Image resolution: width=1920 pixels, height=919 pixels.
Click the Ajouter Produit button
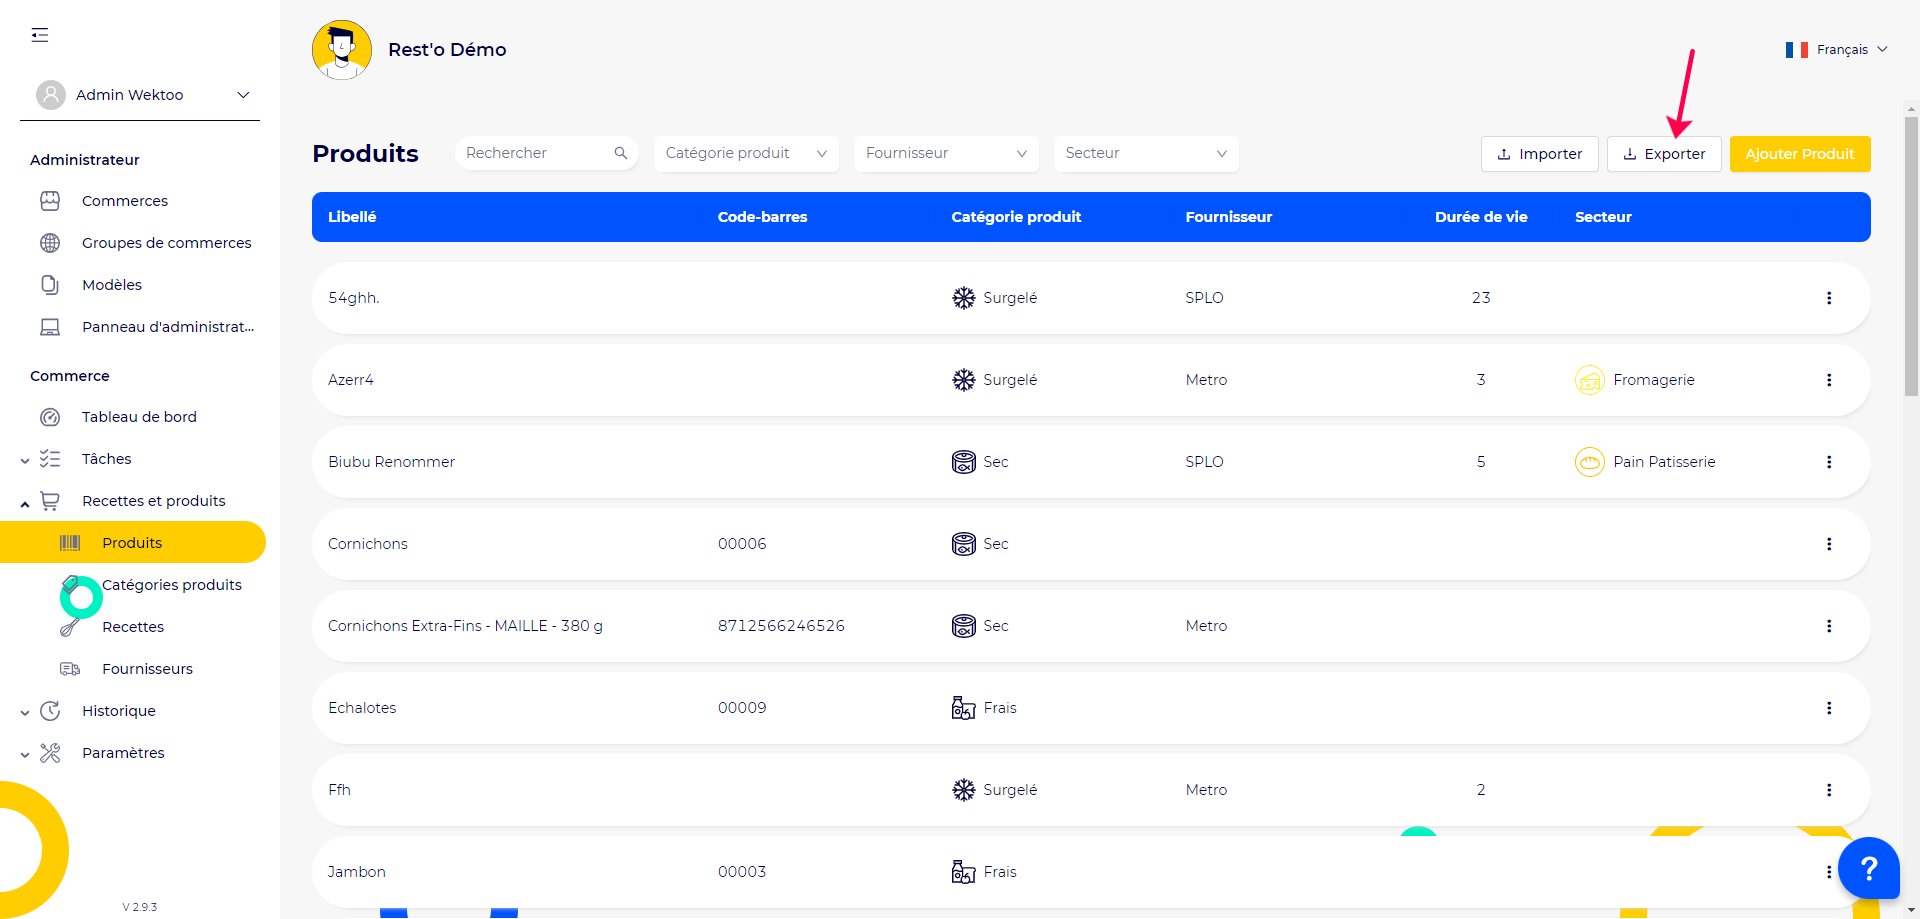click(x=1800, y=154)
